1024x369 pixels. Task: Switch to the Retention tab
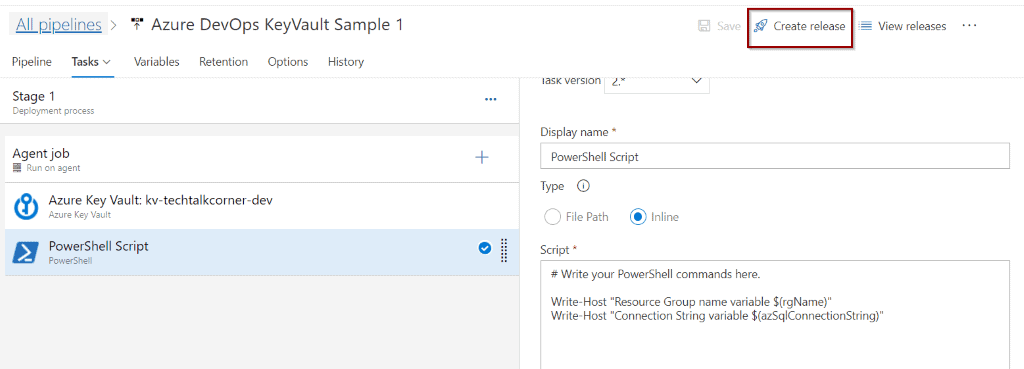point(223,62)
